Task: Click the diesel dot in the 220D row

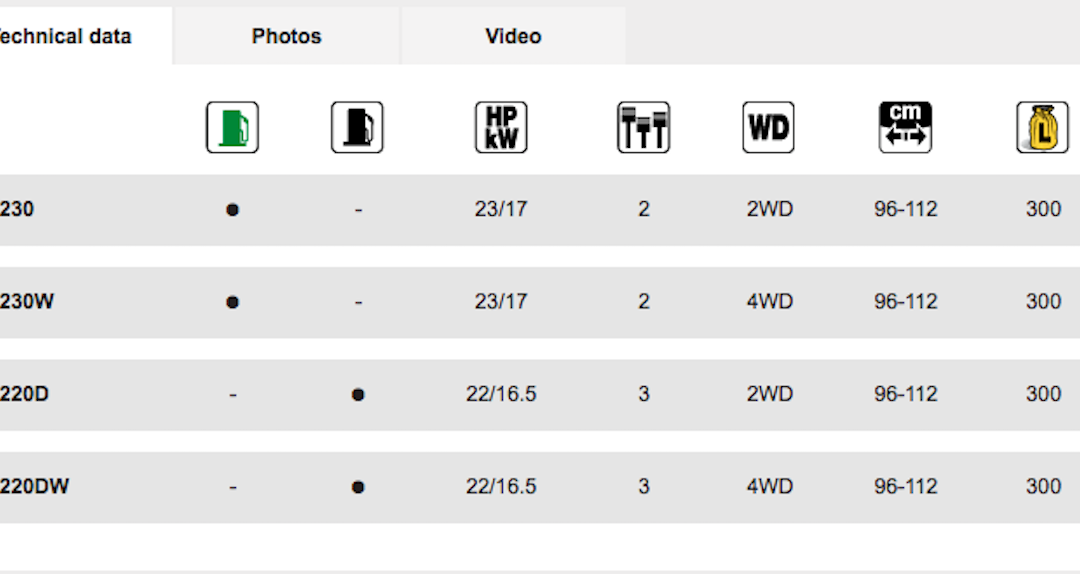Action: pos(358,395)
